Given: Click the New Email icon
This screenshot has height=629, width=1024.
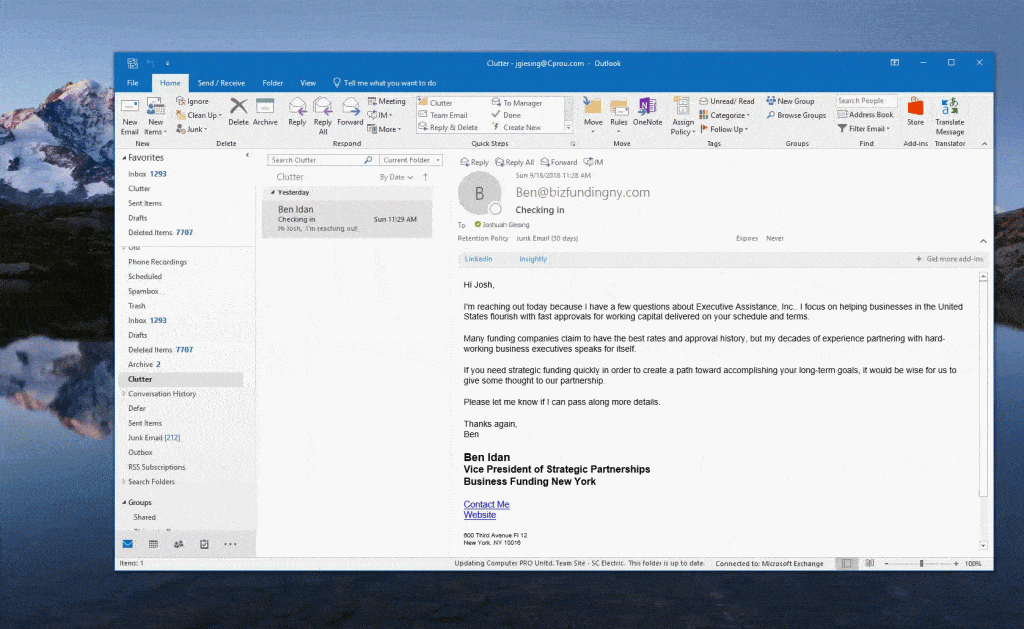Looking at the screenshot, I should click(x=130, y=107).
